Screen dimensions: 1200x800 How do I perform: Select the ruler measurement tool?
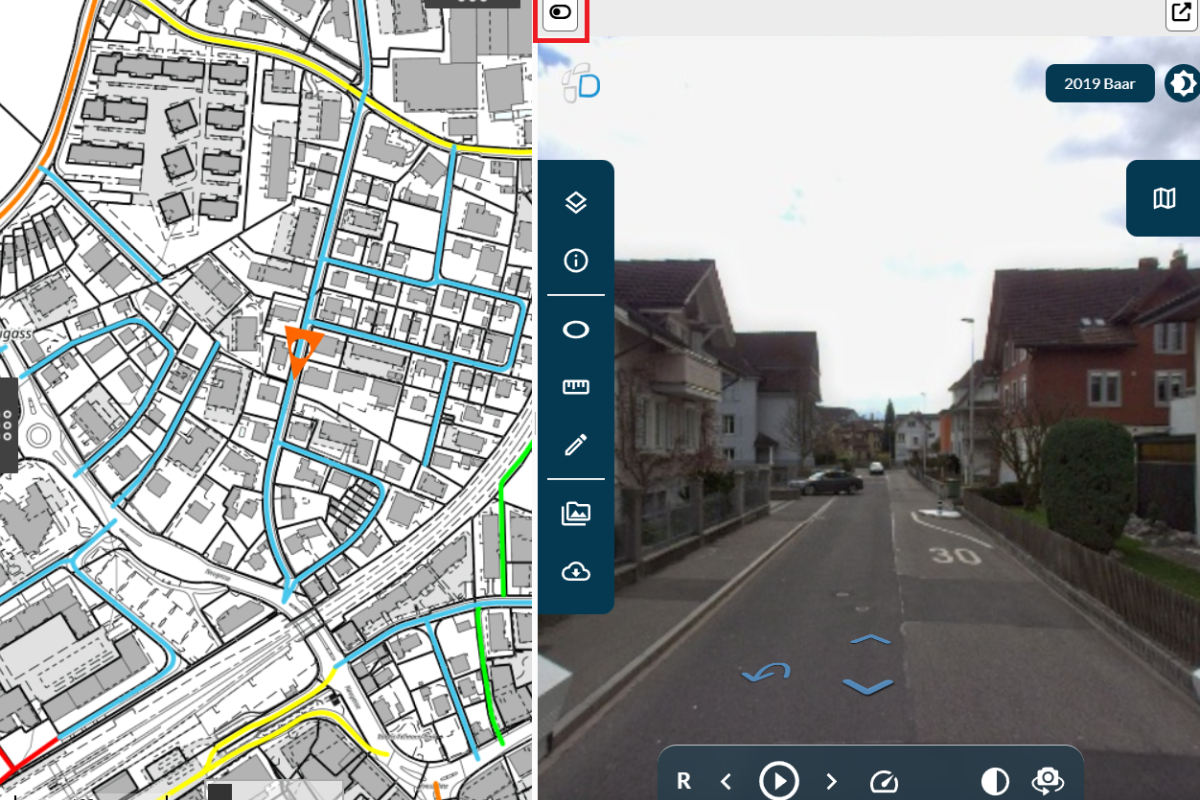(576, 387)
